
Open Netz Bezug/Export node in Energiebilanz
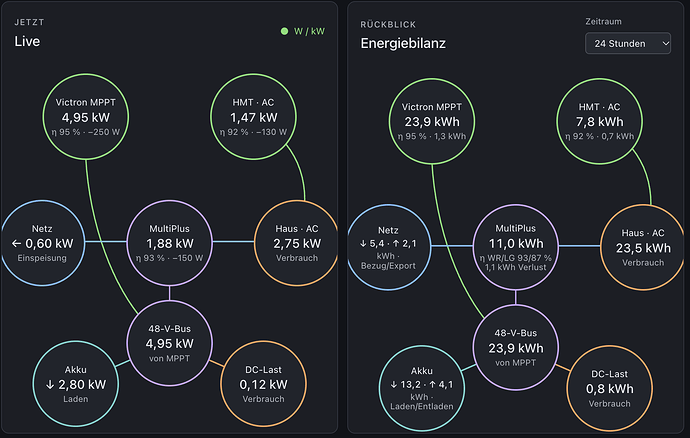[x=388, y=247]
